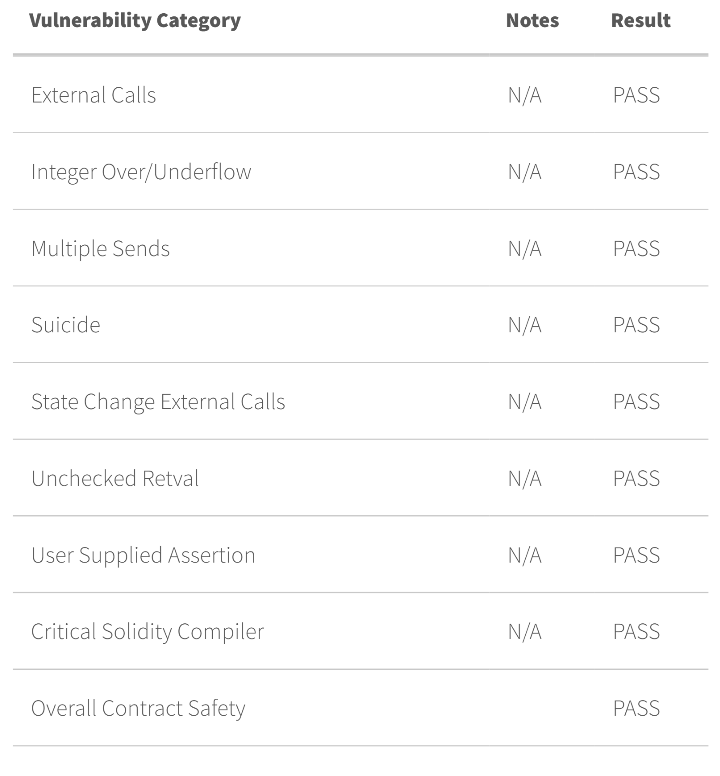720x776 pixels.
Task: Click PASS result for Unchecked Retval
Action: (636, 479)
